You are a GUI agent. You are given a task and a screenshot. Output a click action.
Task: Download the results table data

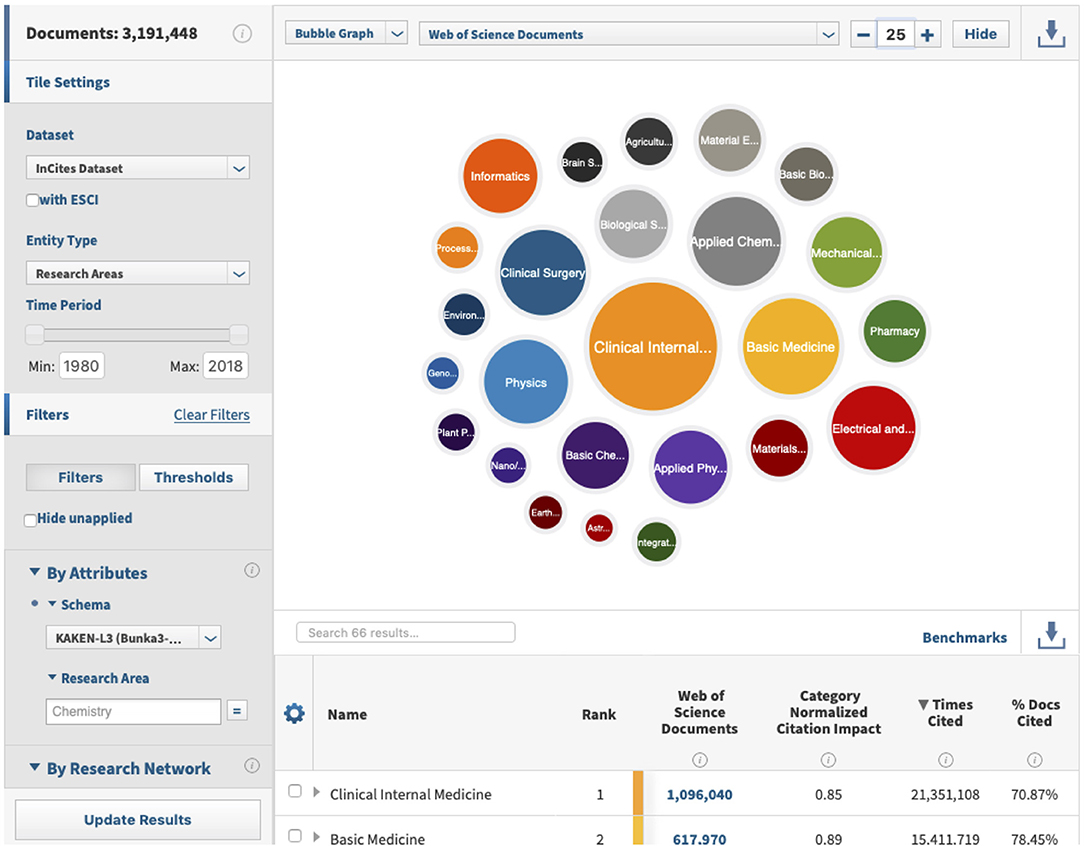click(x=1051, y=634)
